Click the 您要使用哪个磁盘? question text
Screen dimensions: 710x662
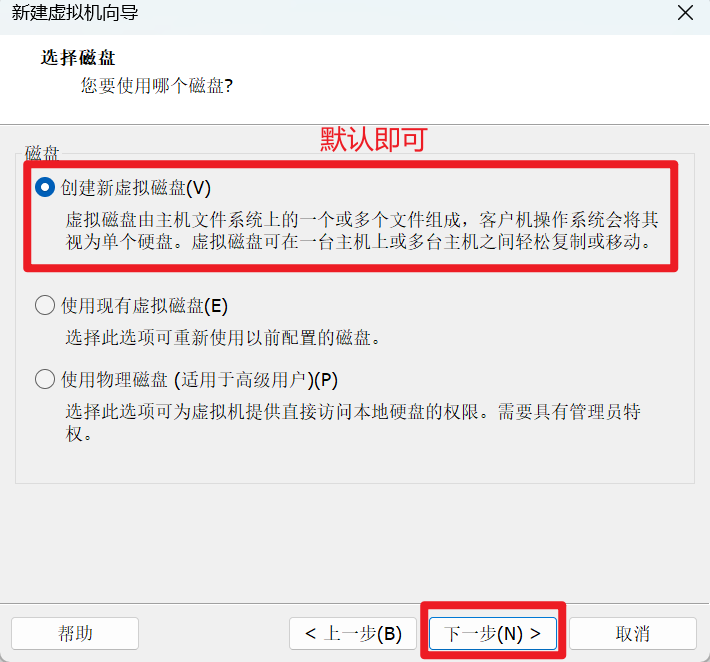[x=157, y=86]
